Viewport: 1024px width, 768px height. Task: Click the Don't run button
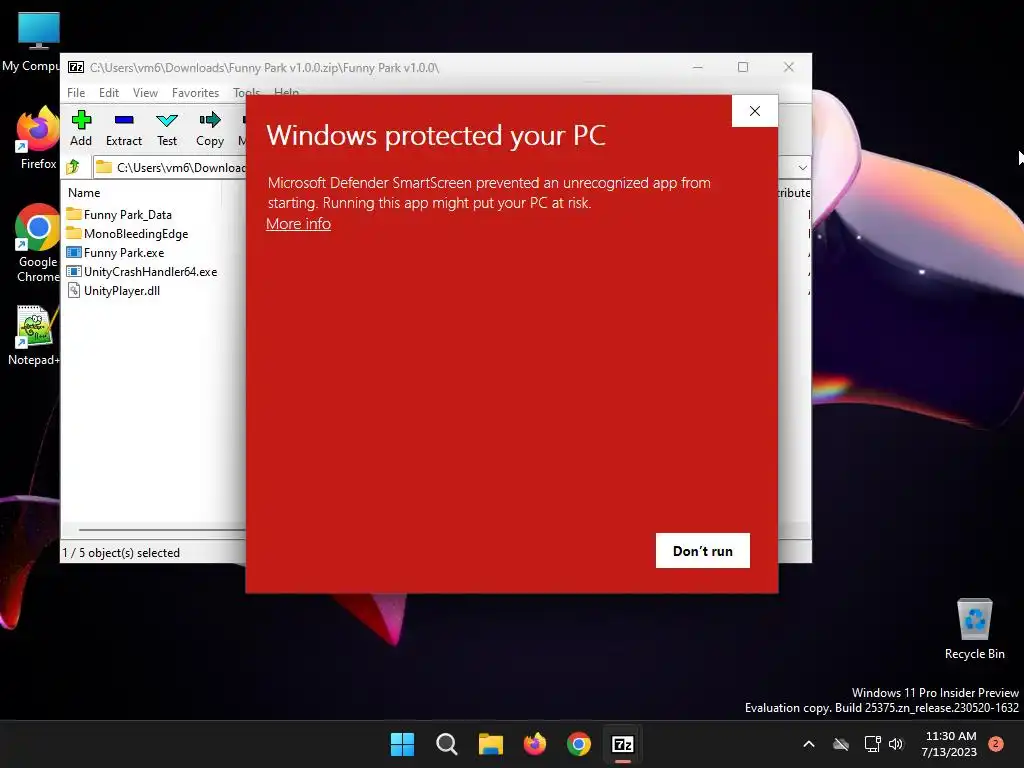point(703,551)
